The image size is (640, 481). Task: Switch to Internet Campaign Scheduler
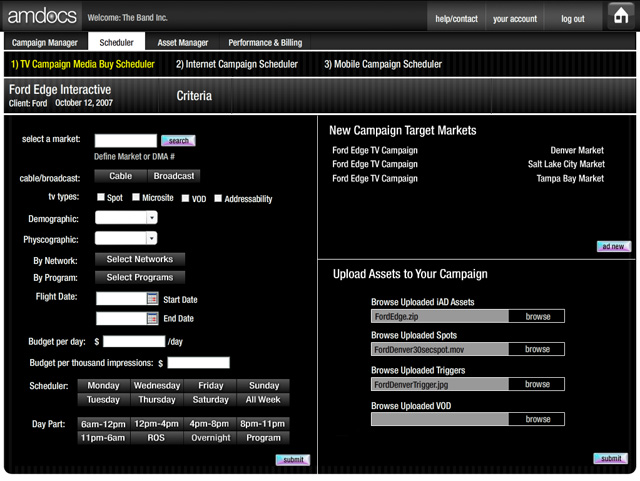coord(237,64)
